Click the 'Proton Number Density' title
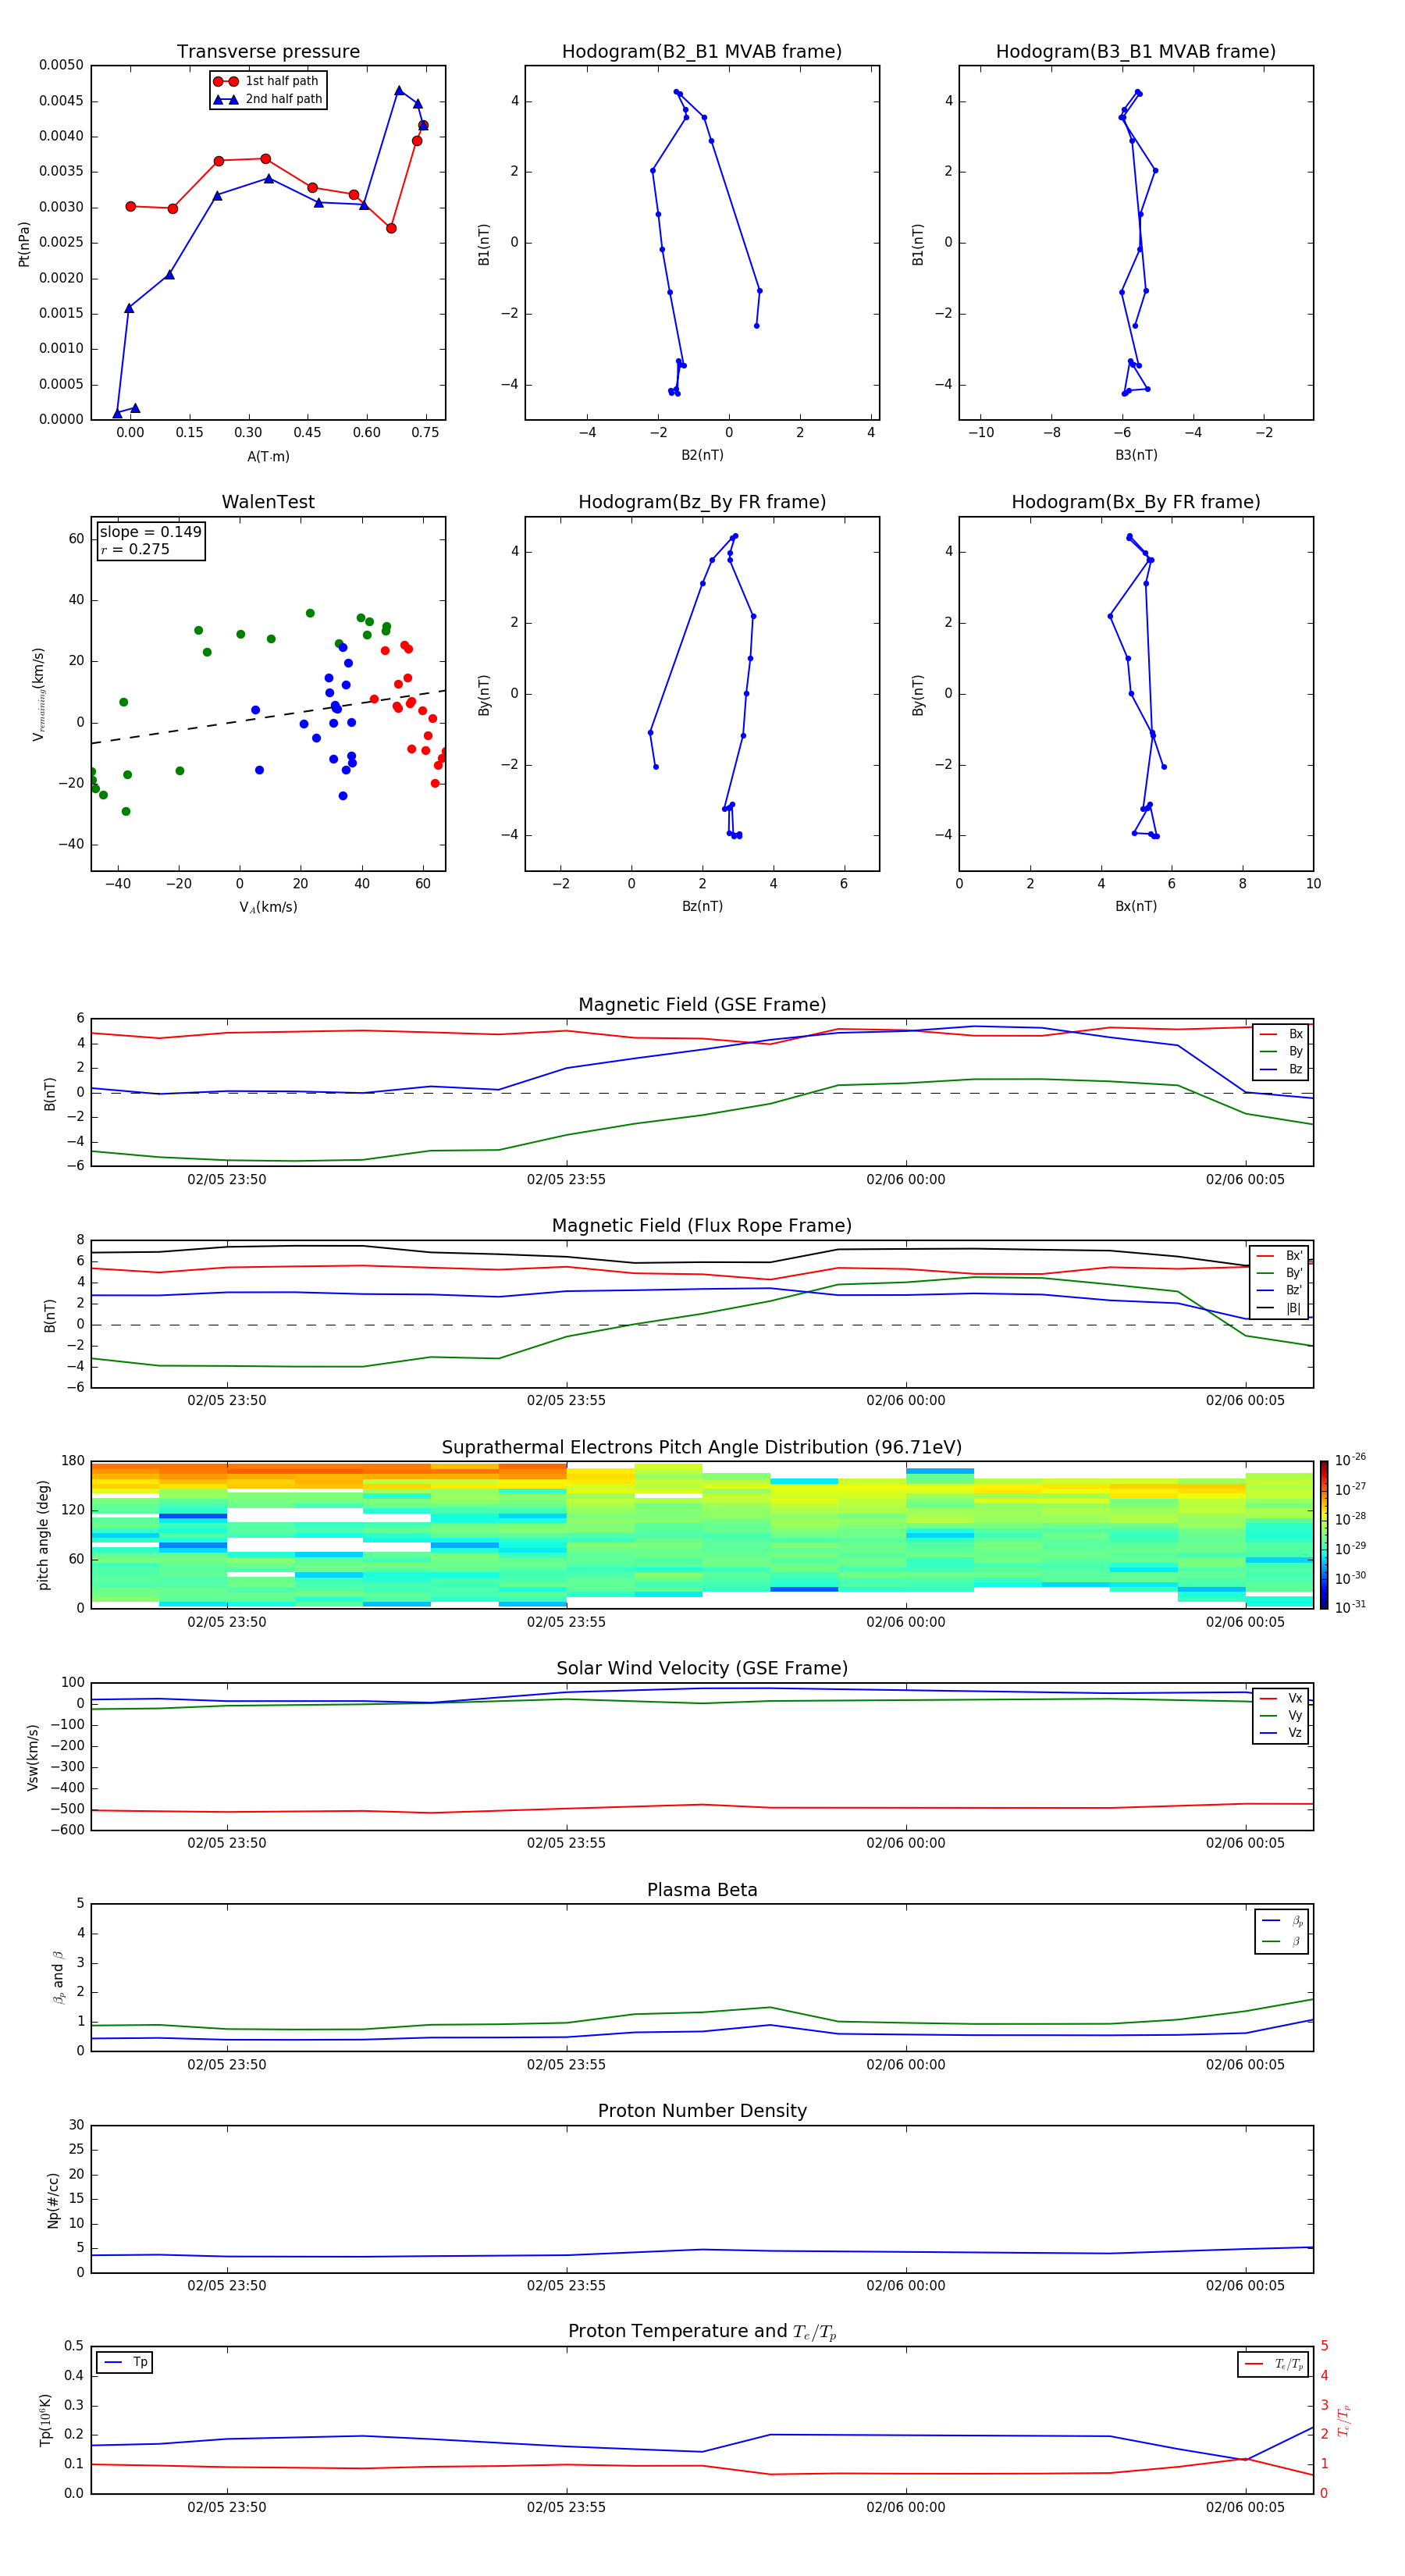The height and width of the screenshot is (2576, 1405). 702,2111
